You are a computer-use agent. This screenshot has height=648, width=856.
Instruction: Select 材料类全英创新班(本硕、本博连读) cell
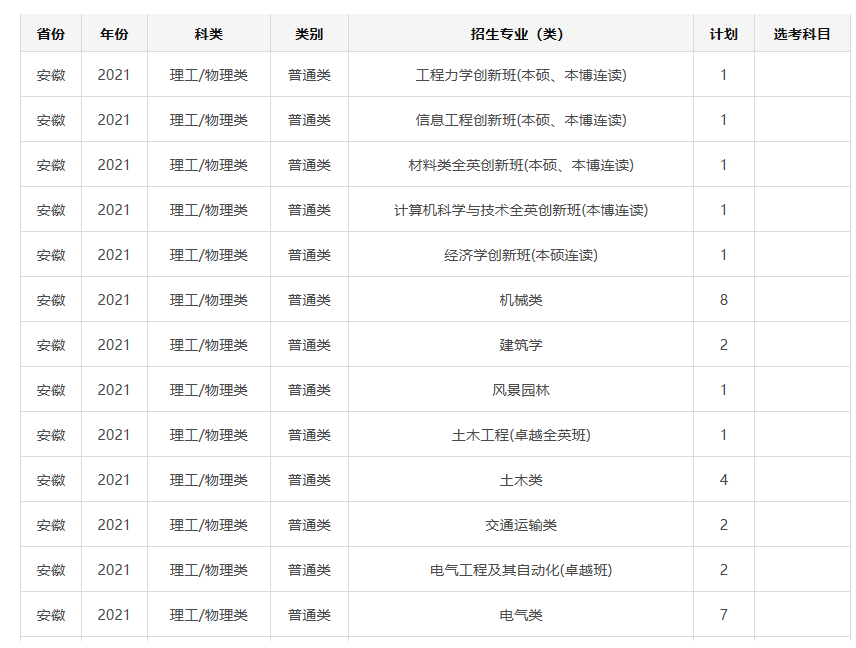click(x=521, y=165)
